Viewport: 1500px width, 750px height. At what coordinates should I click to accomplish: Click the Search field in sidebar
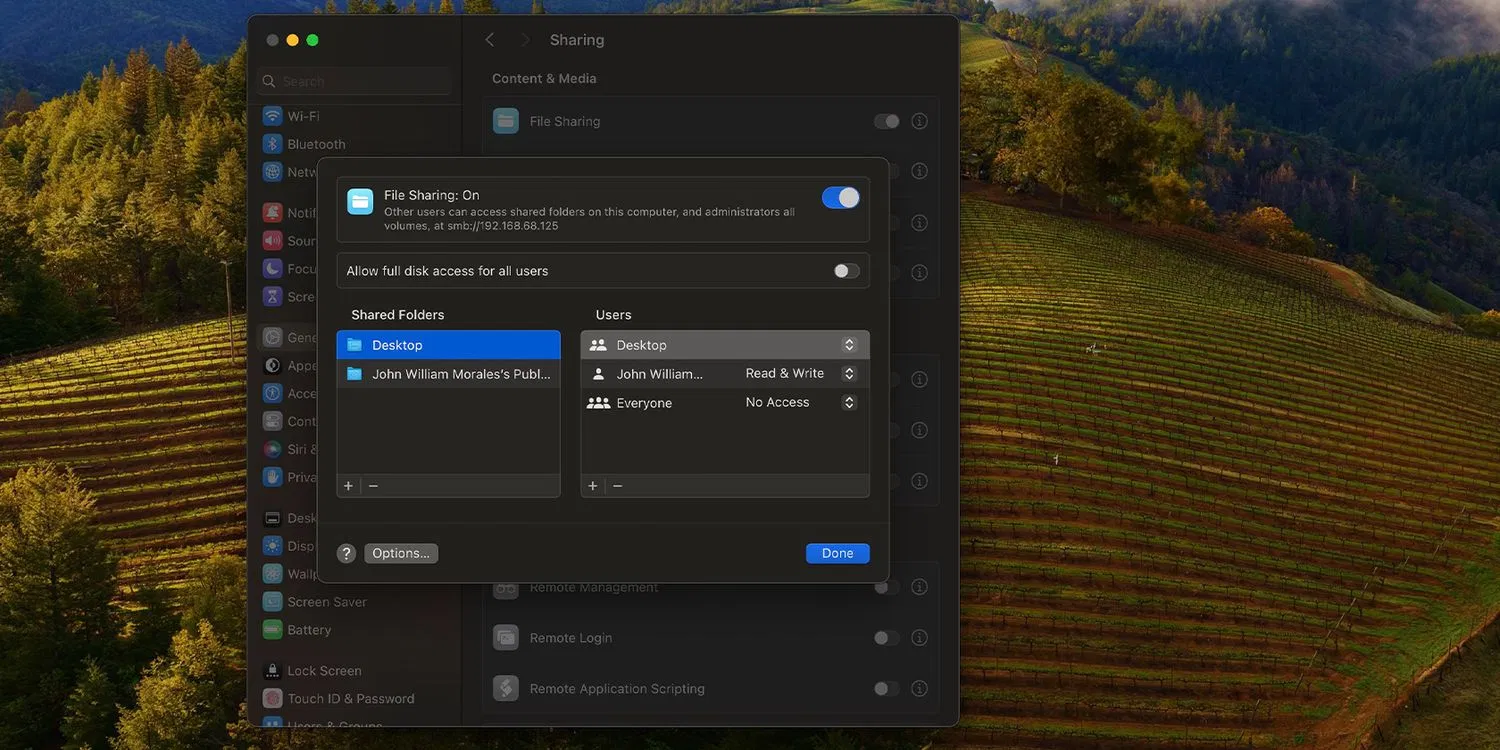click(x=354, y=80)
